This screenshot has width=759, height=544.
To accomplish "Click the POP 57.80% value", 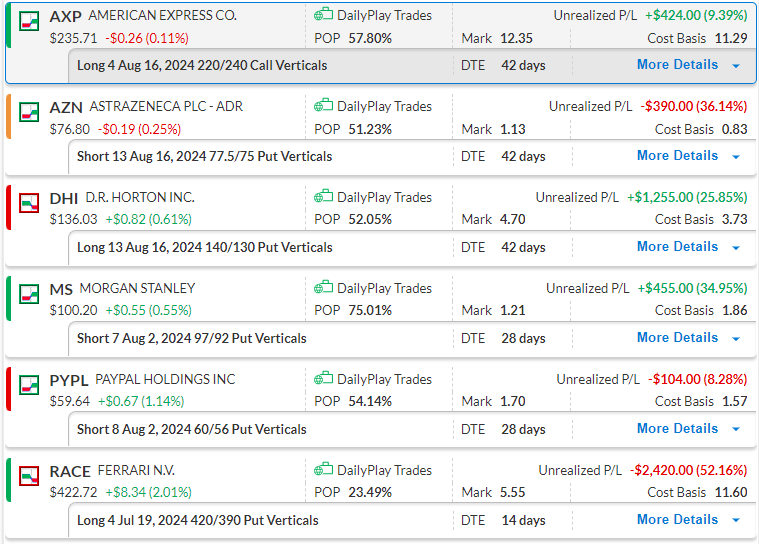I will [370, 38].
